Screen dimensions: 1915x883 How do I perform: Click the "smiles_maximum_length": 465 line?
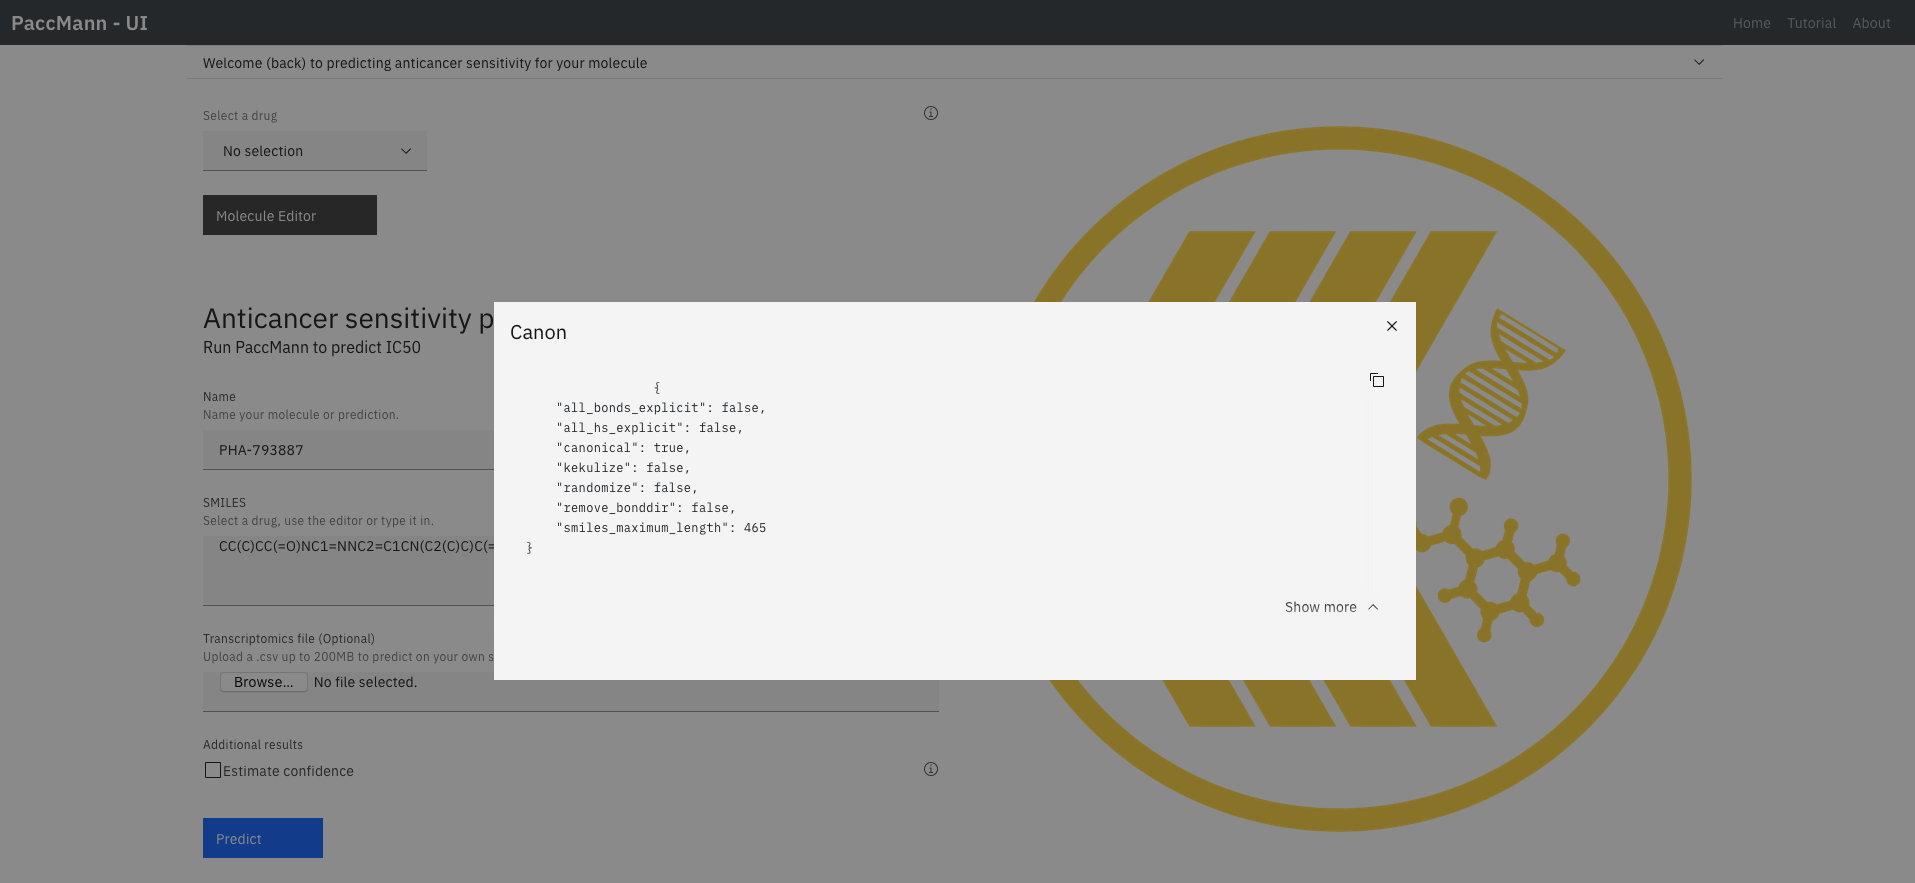pos(661,528)
